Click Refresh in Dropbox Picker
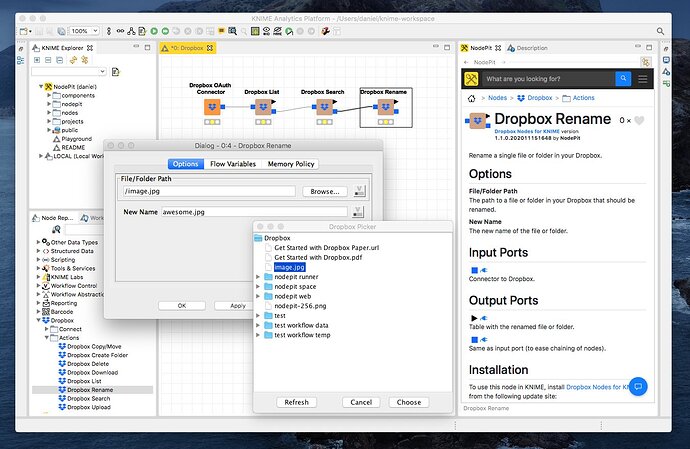The height and width of the screenshot is (449, 690). 297,402
